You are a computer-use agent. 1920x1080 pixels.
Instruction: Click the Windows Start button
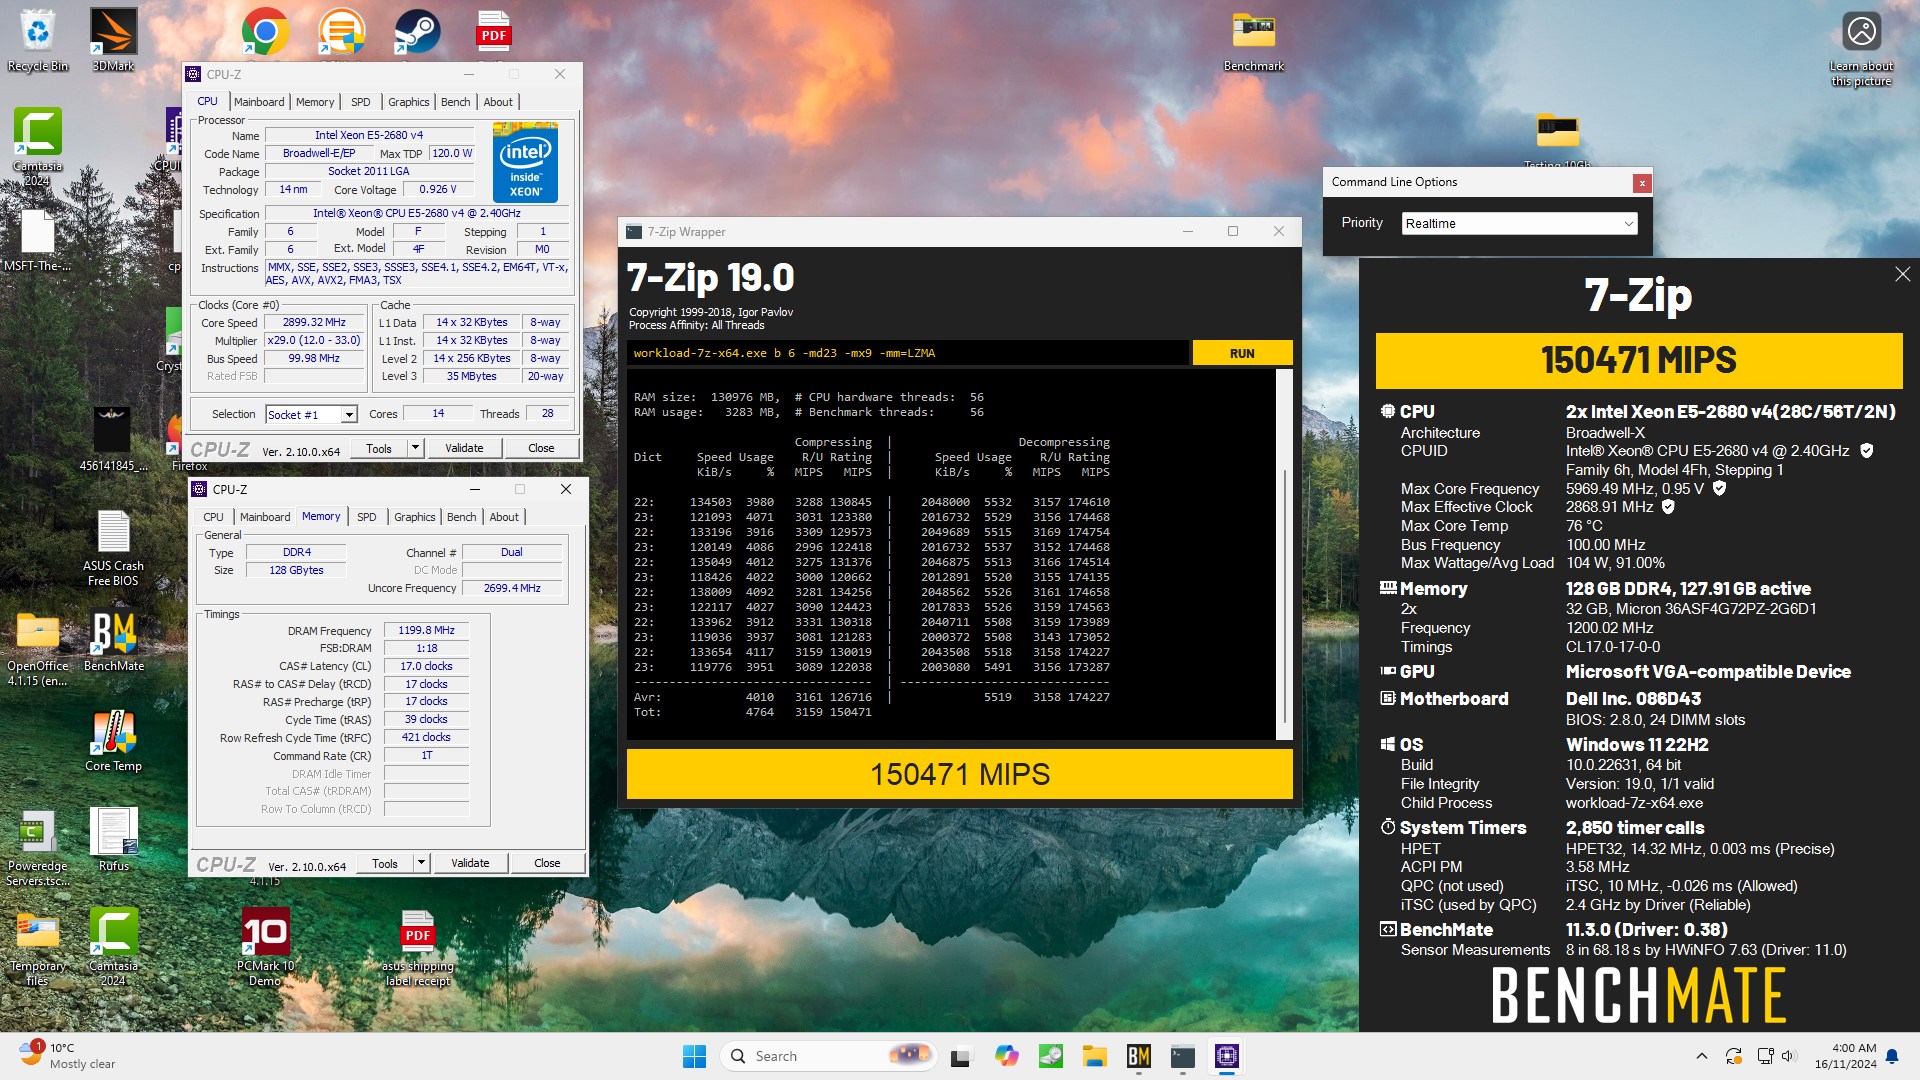[x=694, y=1056]
